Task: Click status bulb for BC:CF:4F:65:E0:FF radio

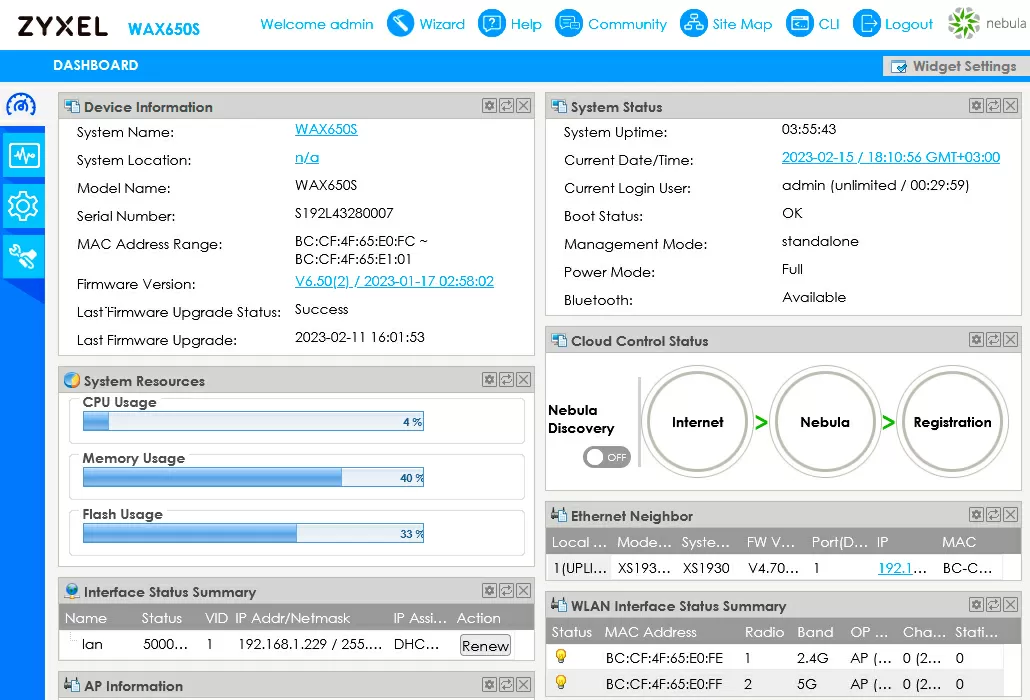Action: click(x=560, y=682)
